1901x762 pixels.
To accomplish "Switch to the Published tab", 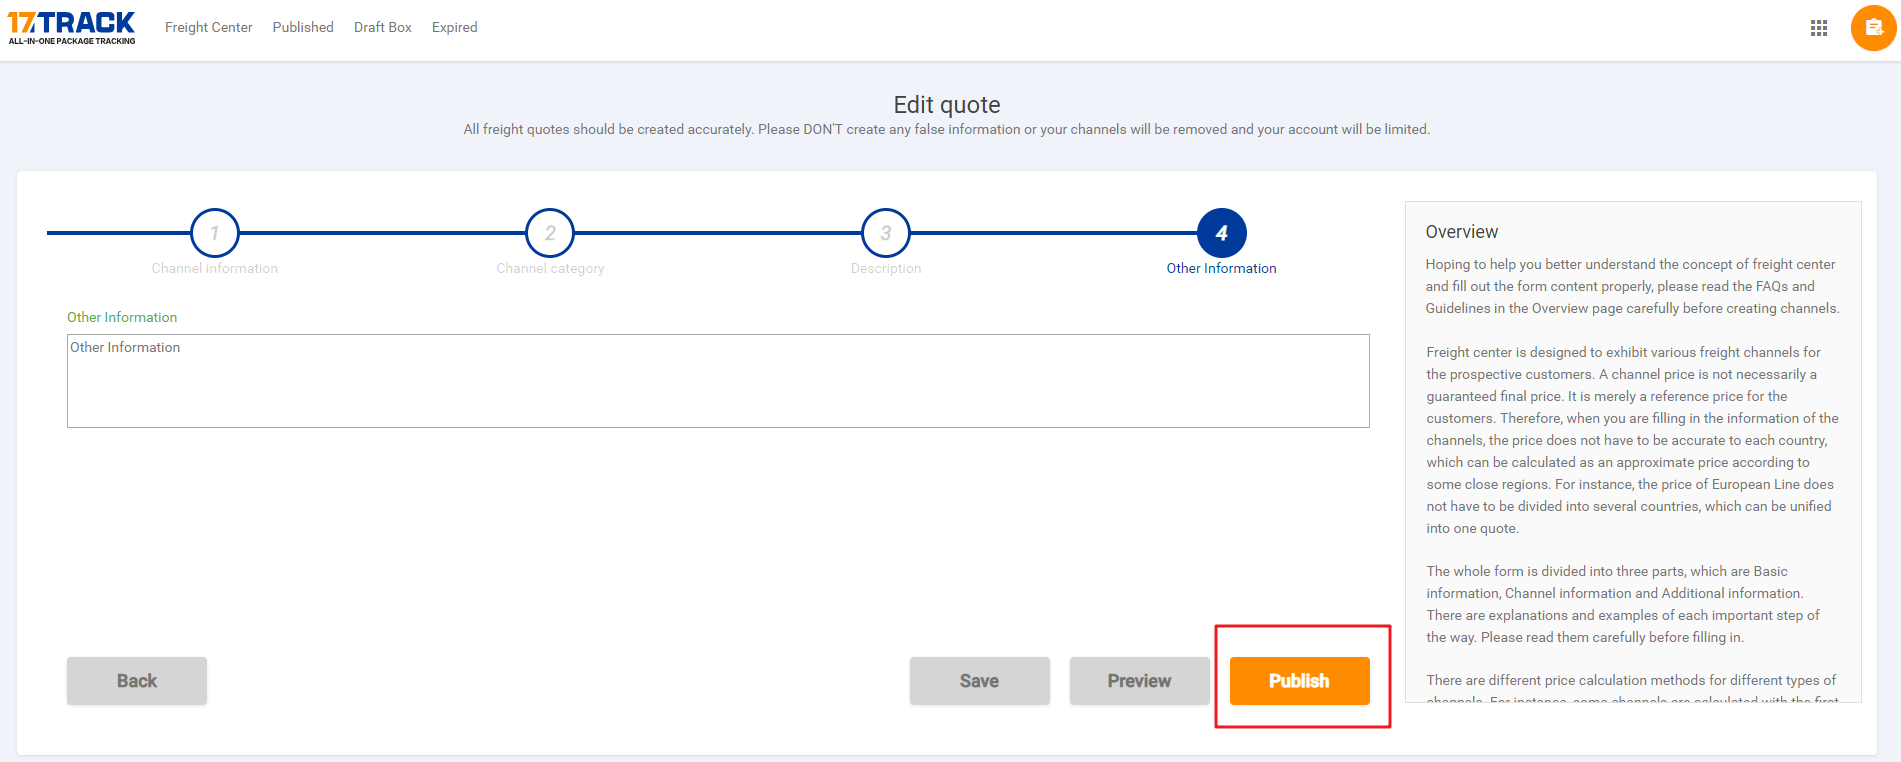I will 303,27.
